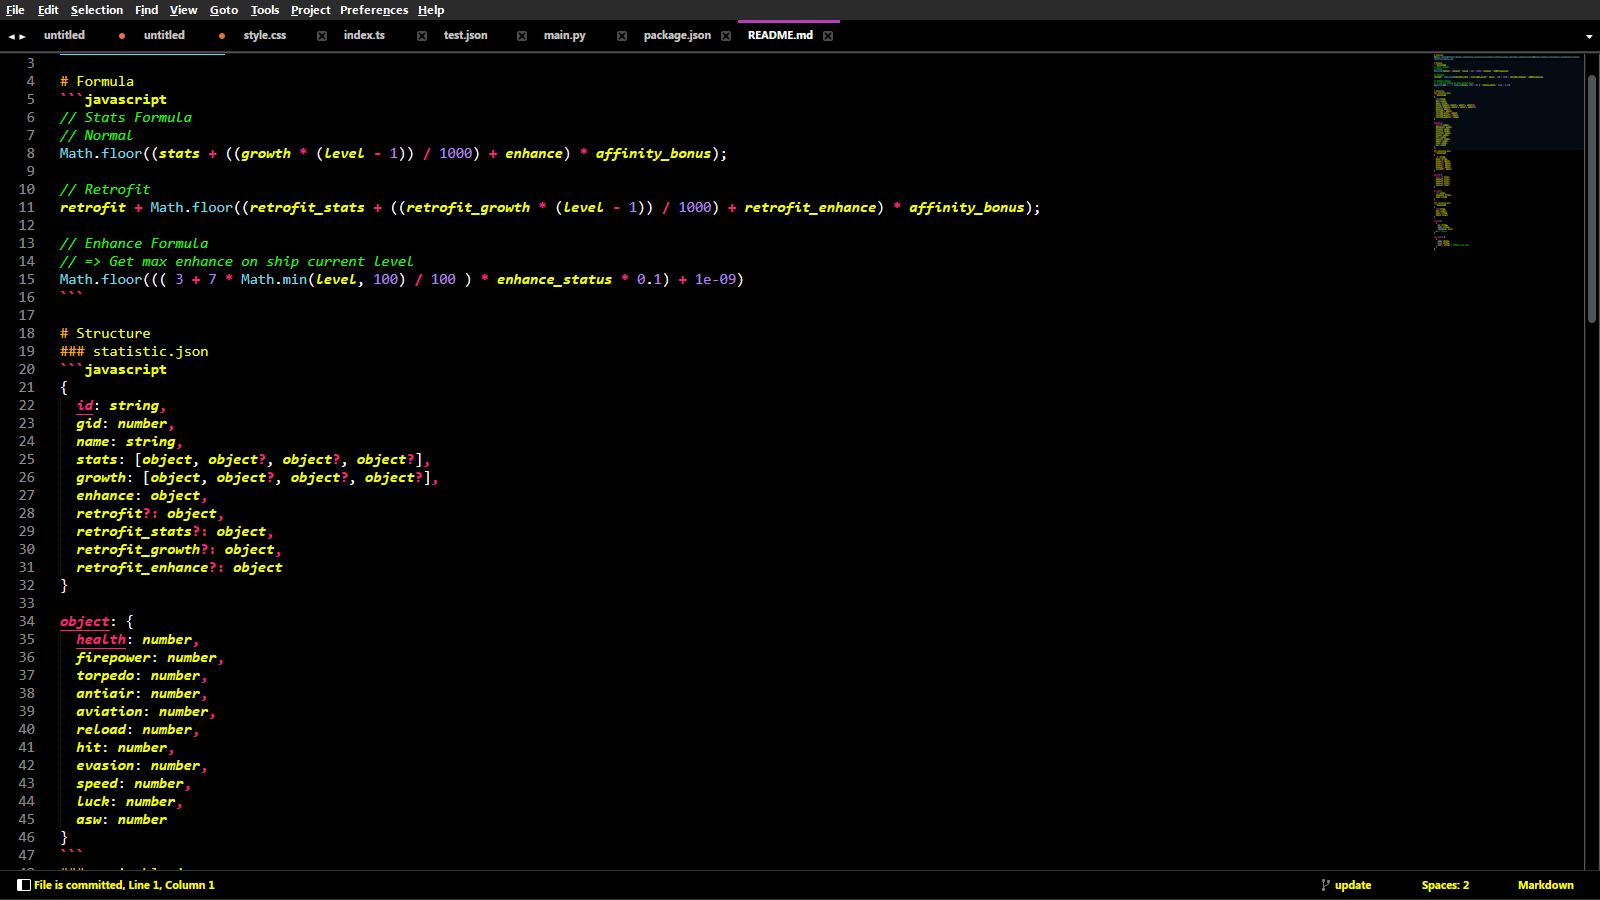The image size is (1600, 900).
Task: Click the '// Stats Formula' comment
Action: 125,117
